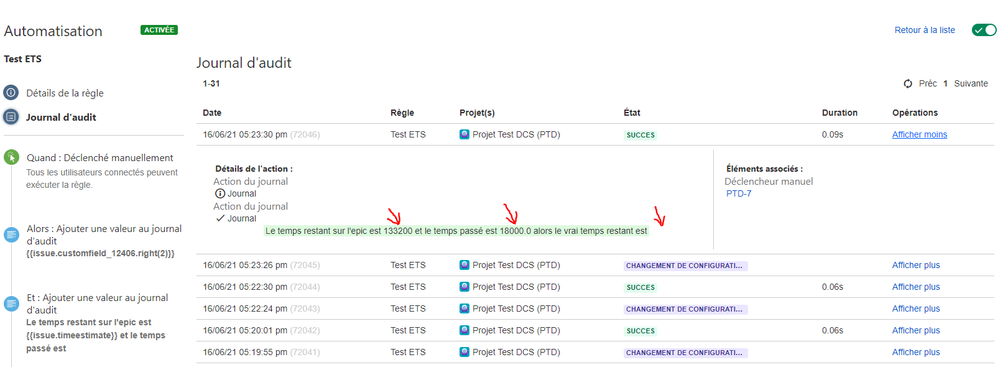
Task: Click the green manual trigger icon
Action: click(x=11, y=157)
